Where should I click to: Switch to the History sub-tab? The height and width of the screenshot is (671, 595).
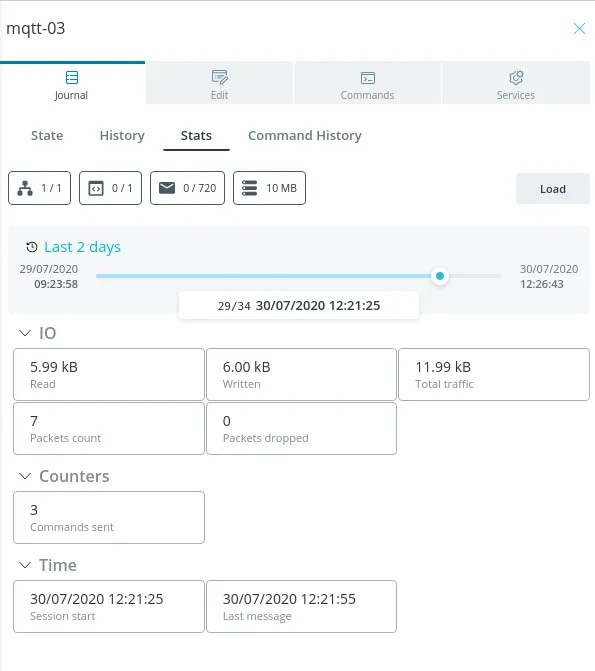(x=122, y=136)
